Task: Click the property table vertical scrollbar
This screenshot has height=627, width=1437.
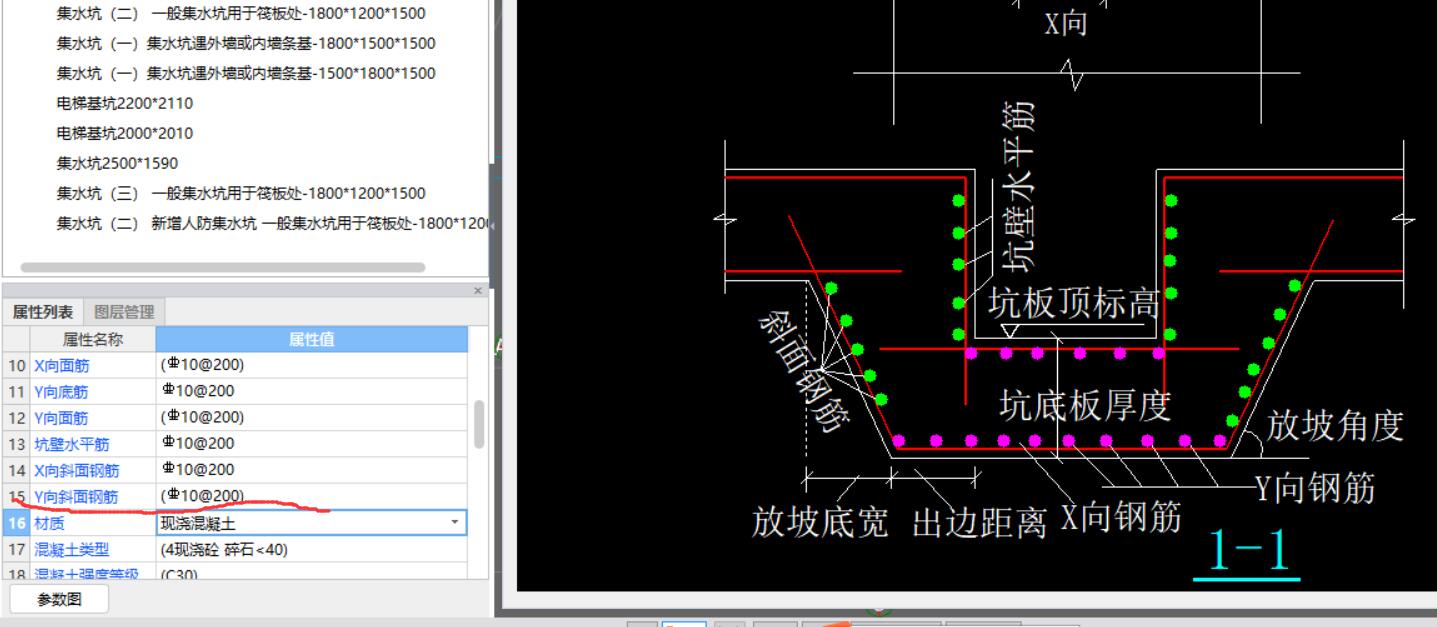Action: pyautogui.click(x=479, y=424)
